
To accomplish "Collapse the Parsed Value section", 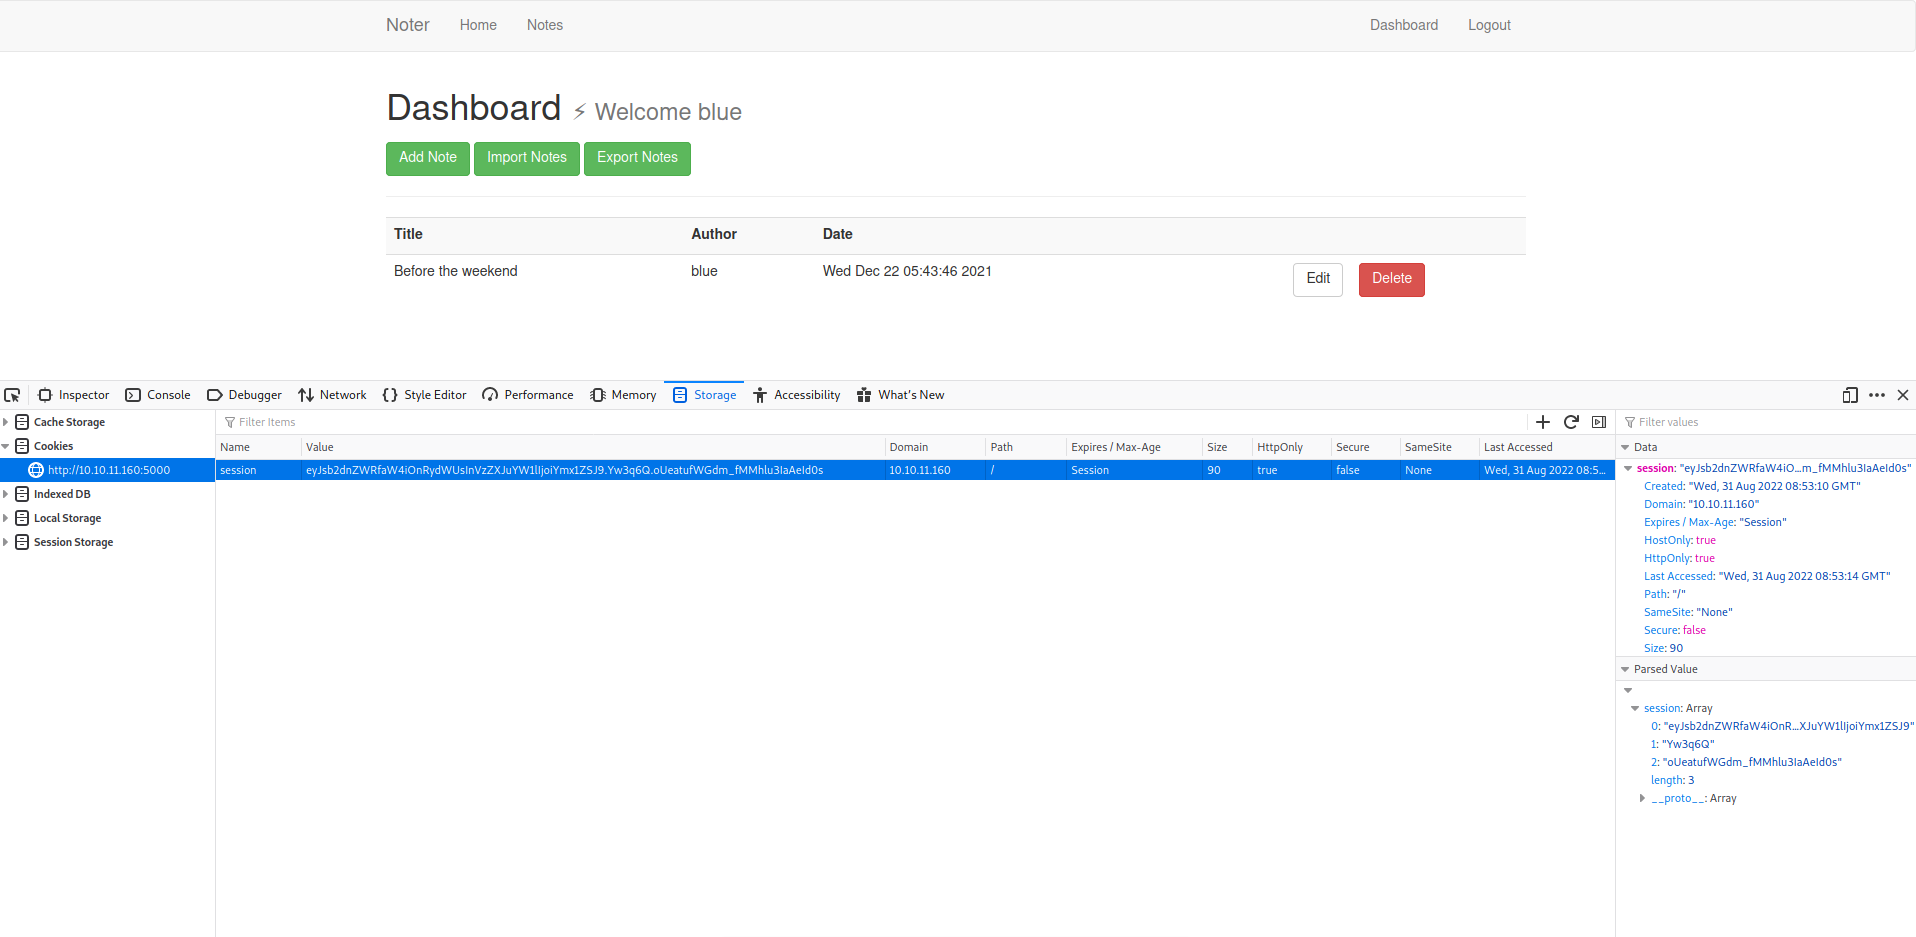I will click(1625, 669).
